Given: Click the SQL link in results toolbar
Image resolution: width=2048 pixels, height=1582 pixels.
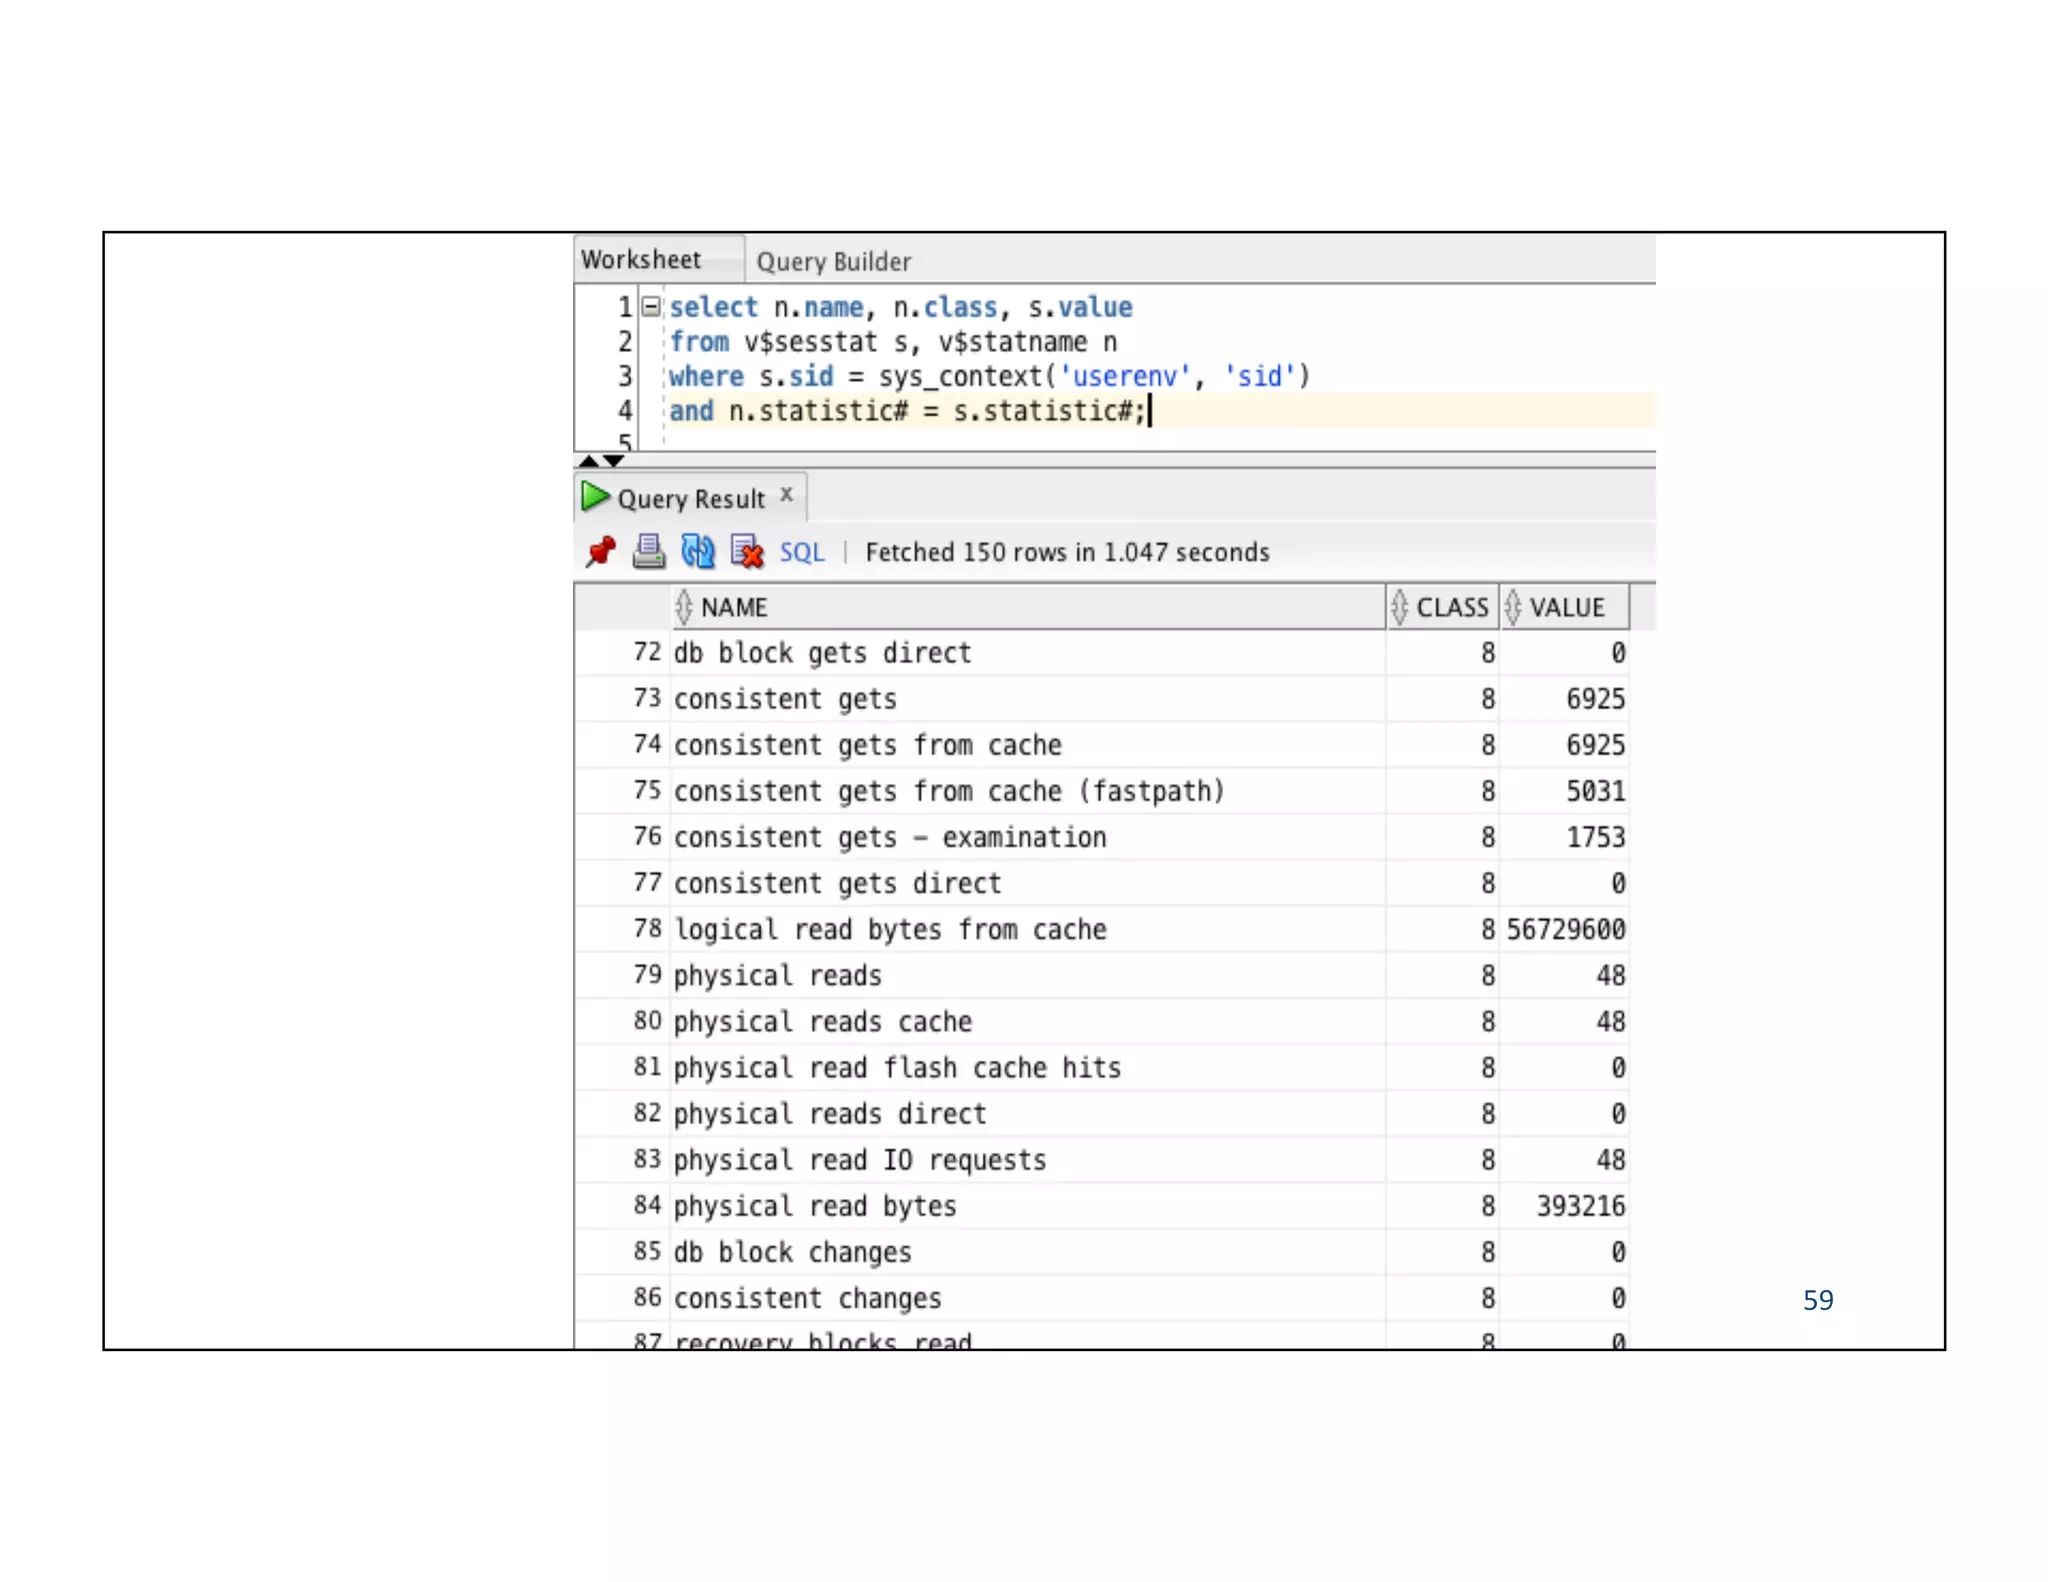Looking at the screenshot, I should click(x=802, y=552).
